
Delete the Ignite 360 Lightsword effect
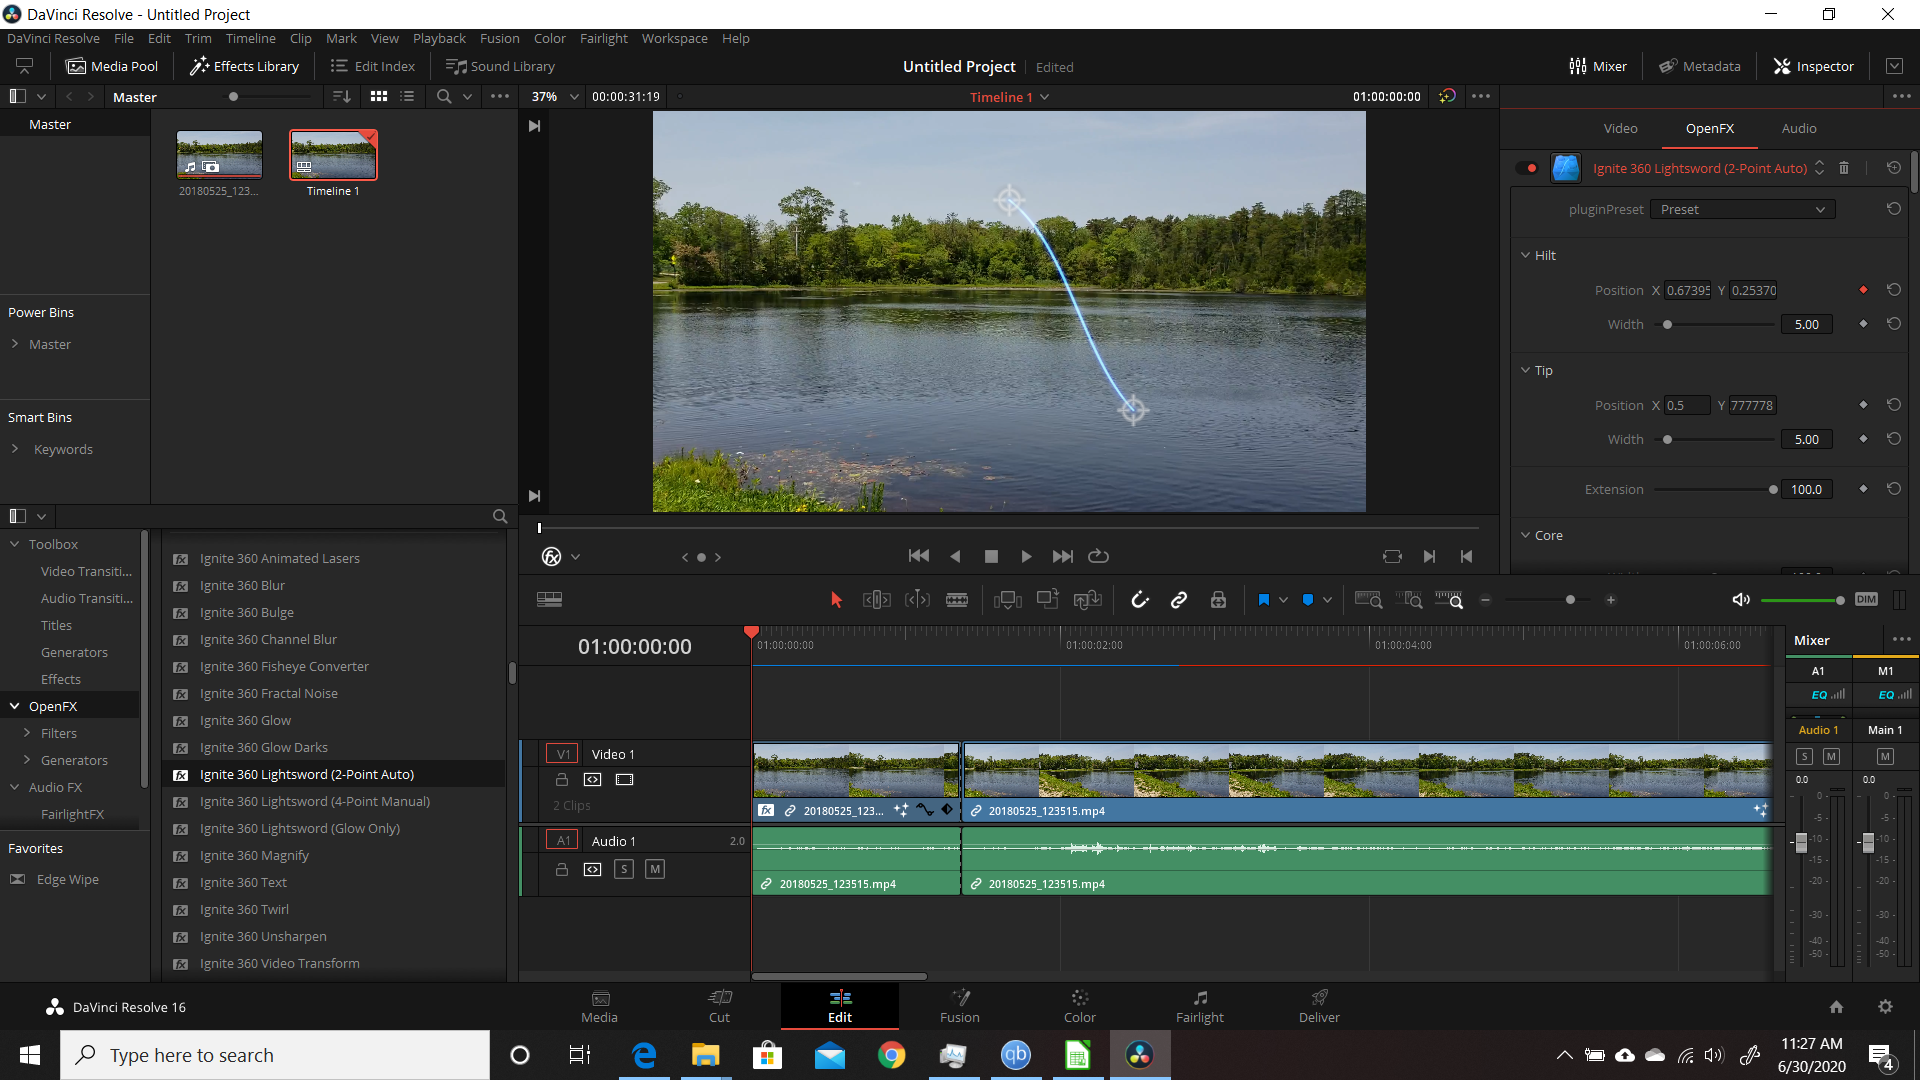click(1844, 168)
